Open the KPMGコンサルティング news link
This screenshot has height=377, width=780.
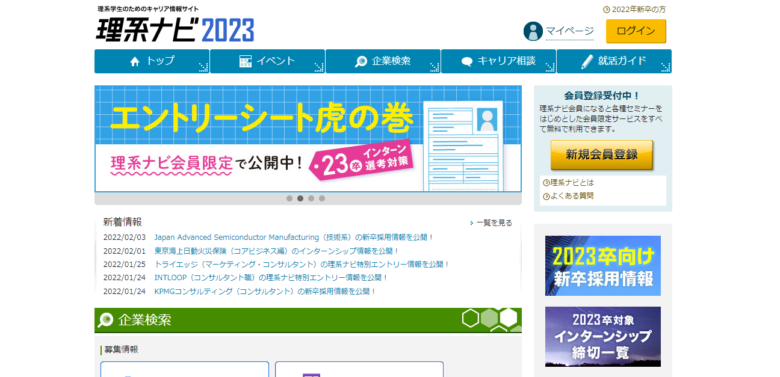pyautogui.click(x=265, y=291)
